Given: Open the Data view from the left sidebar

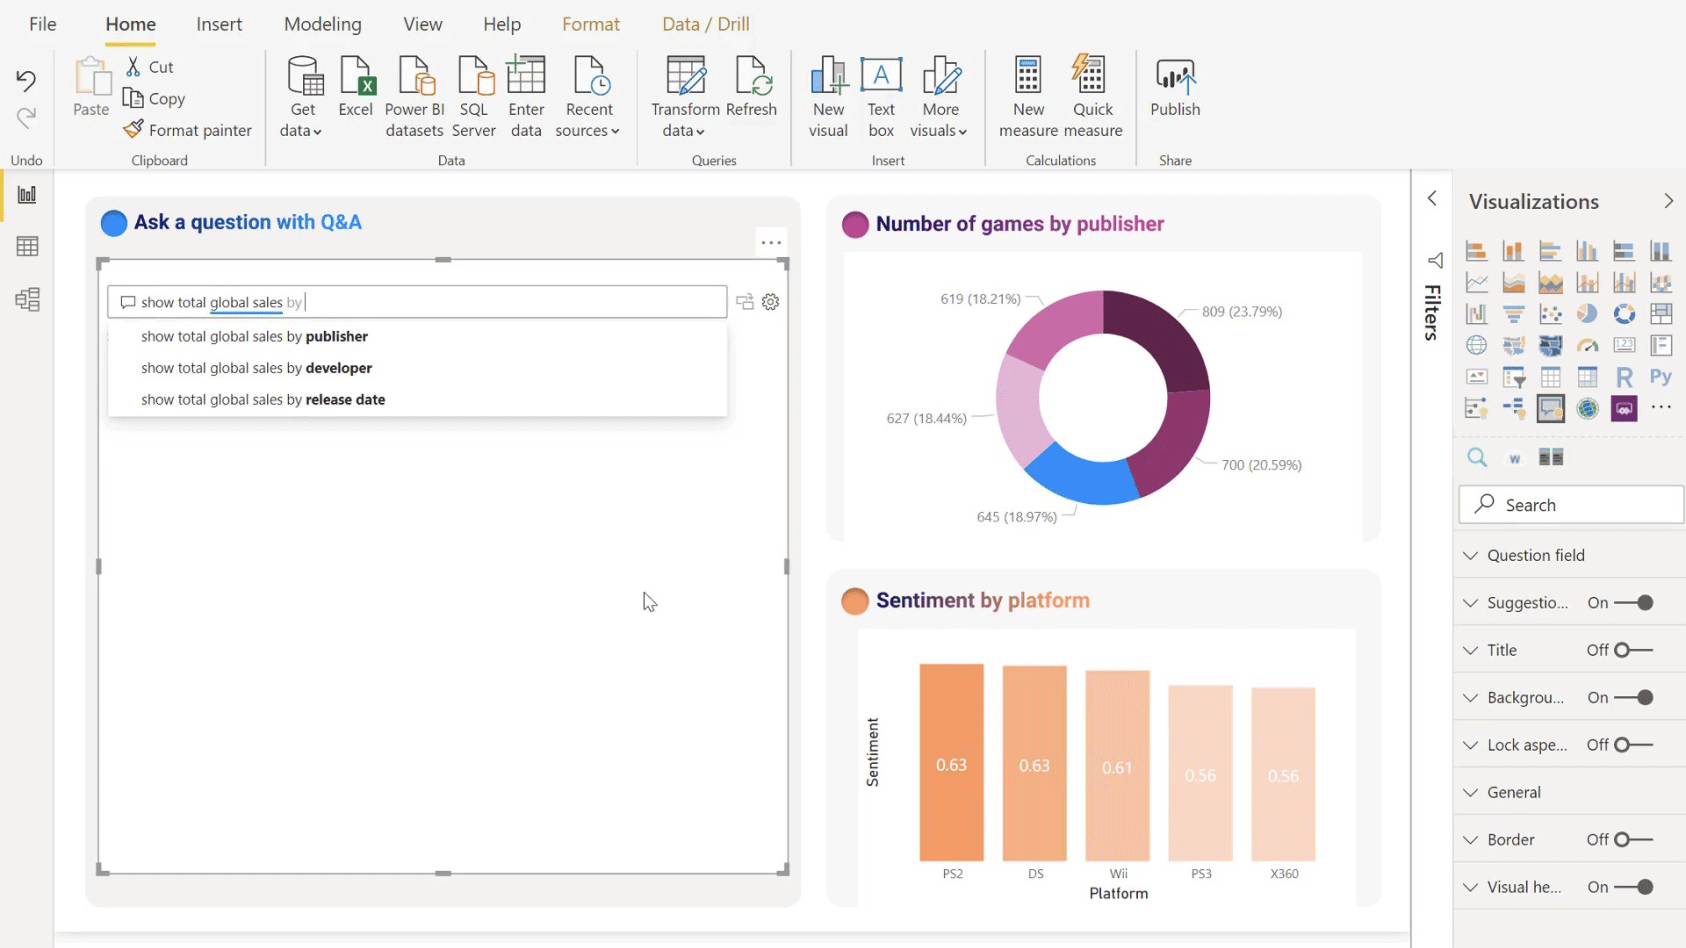Looking at the screenshot, I should tap(26, 245).
